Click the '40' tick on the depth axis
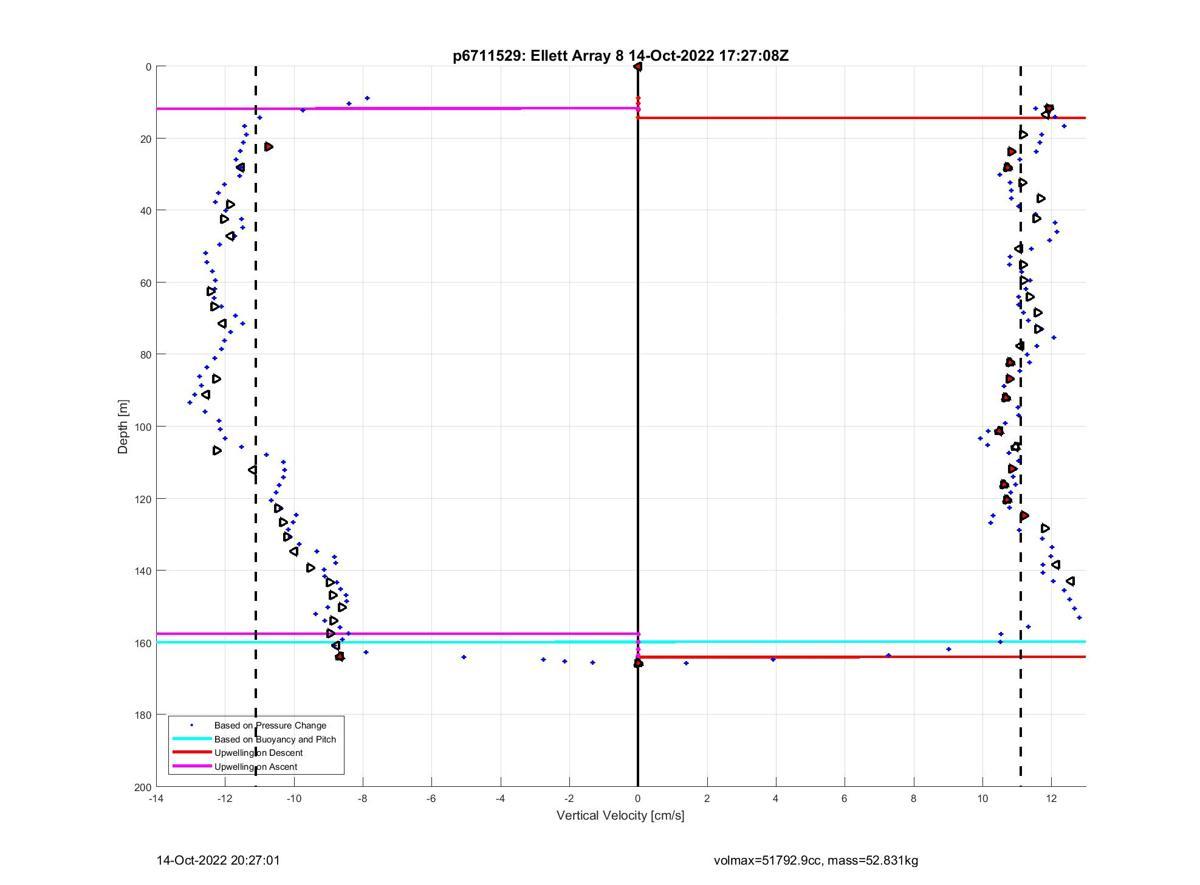This screenshot has width=1200, height=885. click(145, 211)
